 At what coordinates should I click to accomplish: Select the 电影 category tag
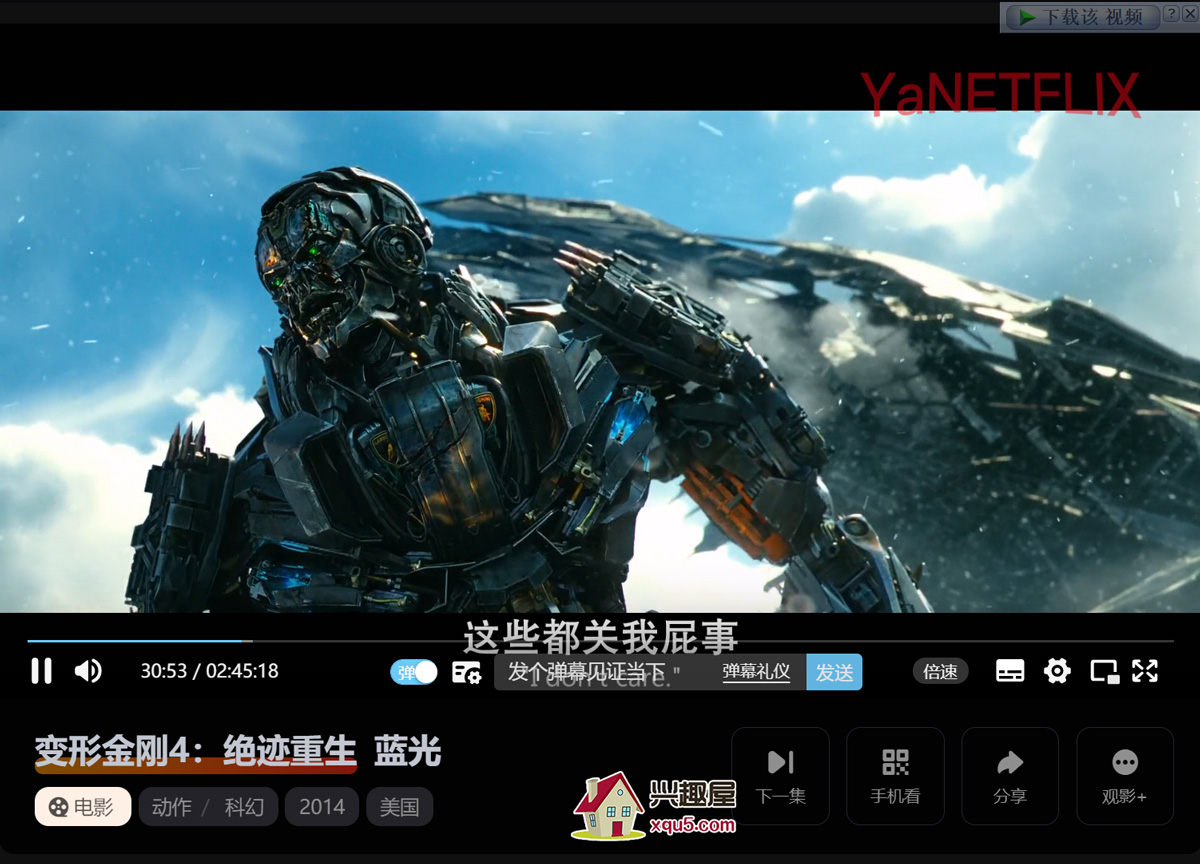(83, 807)
